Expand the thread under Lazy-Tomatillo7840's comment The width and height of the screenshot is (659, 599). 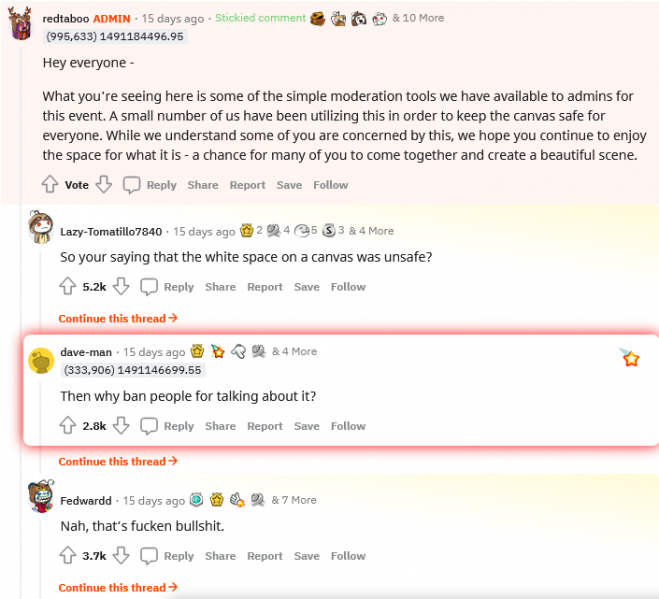[118, 318]
